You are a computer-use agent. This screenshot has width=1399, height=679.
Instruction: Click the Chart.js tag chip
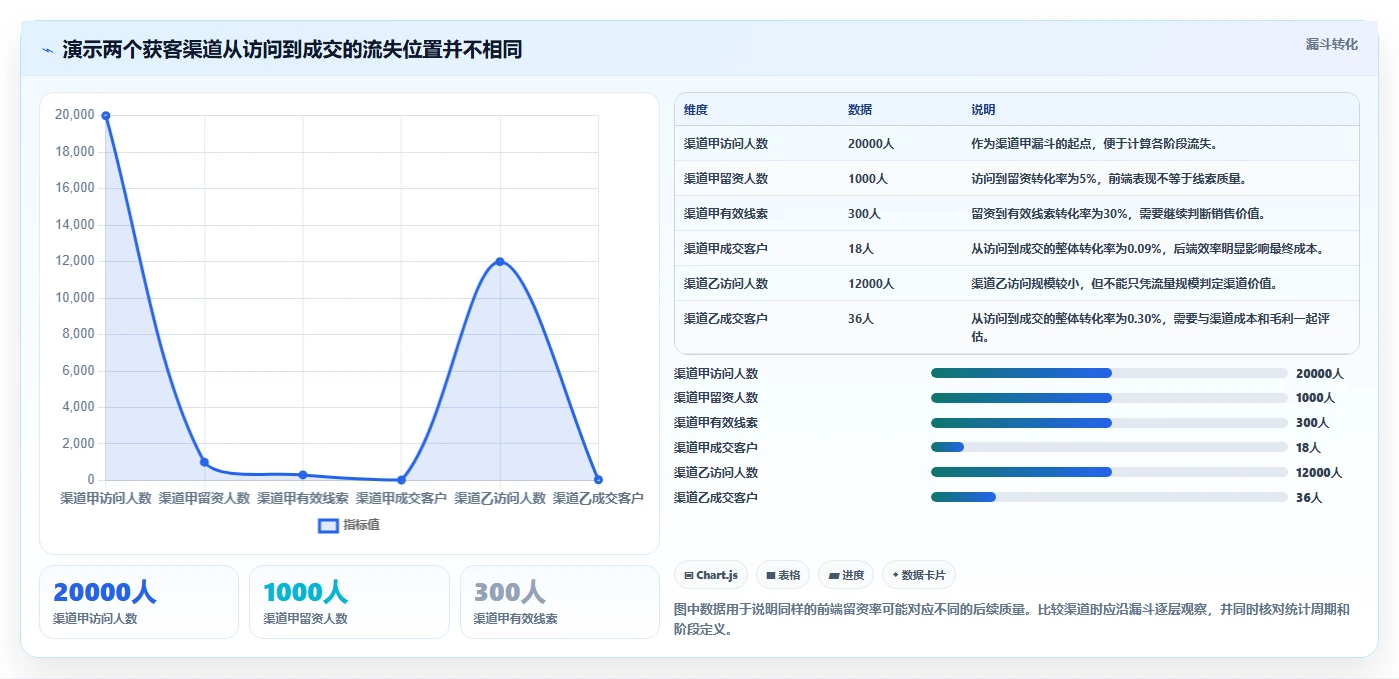(711, 575)
